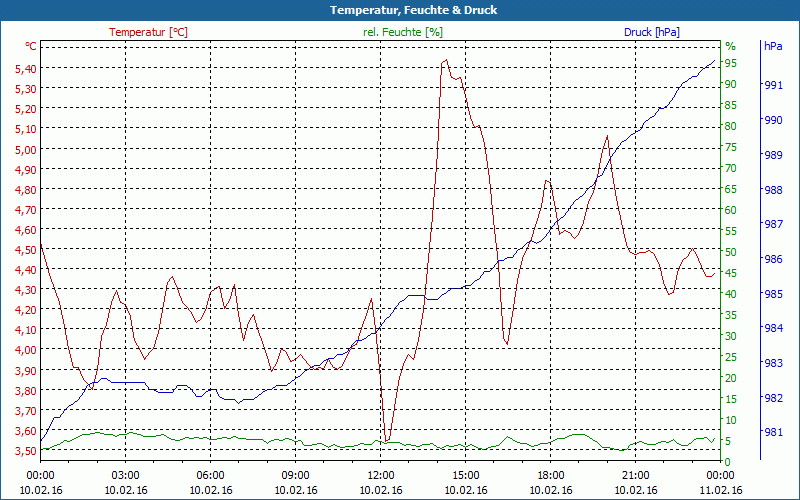The image size is (800, 500).
Task: Click the '%' unit label on humidity axis
Action: (x=731, y=46)
